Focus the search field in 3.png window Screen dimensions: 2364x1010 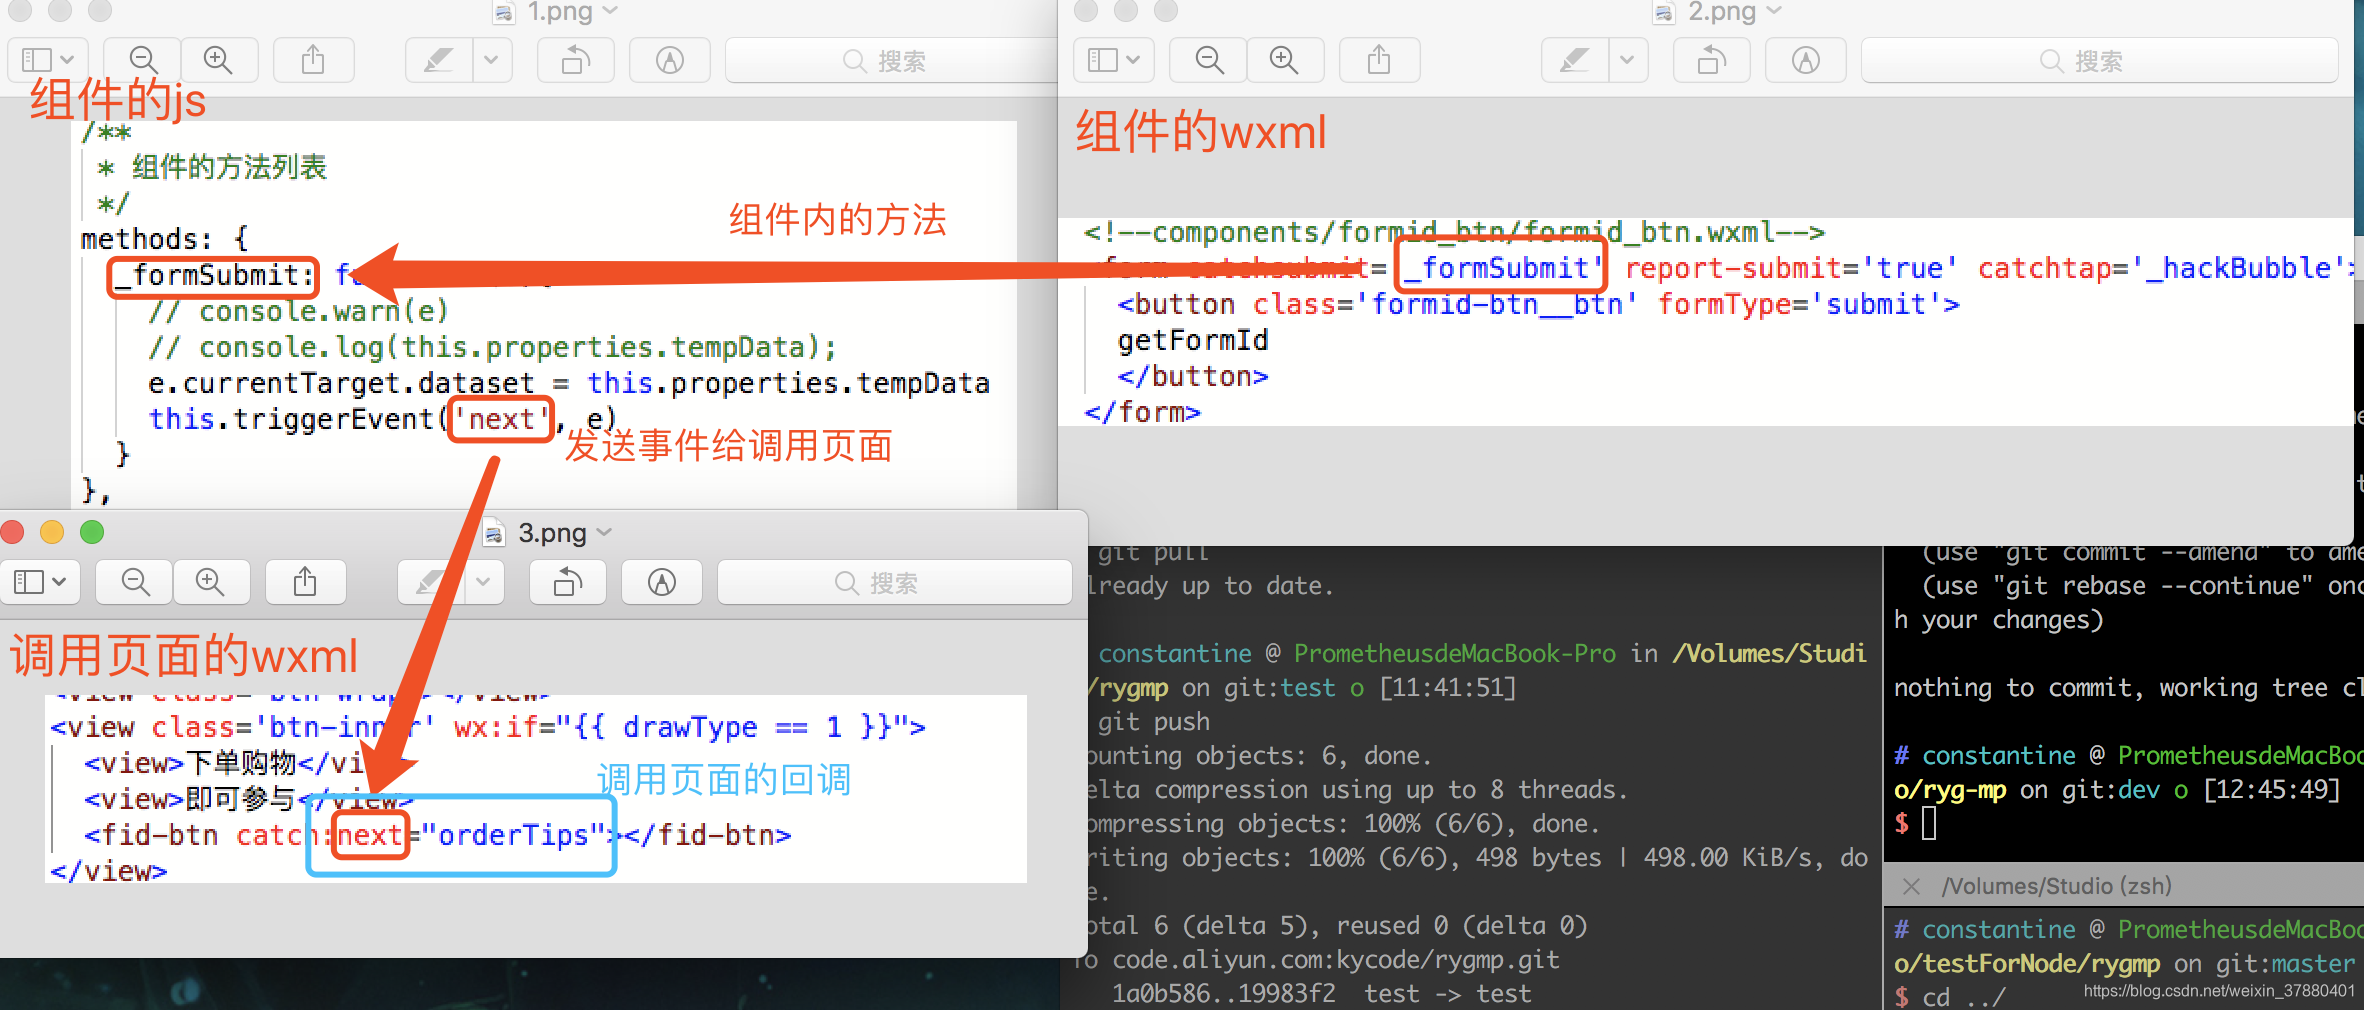pyautogui.click(x=894, y=582)
